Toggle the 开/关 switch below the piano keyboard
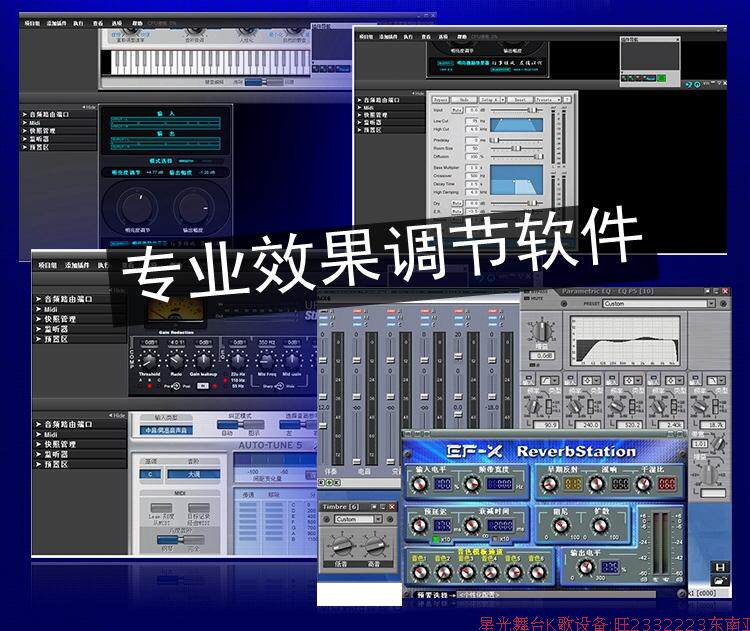The width and height of the screenshot is (750, 631). (264, 82)
